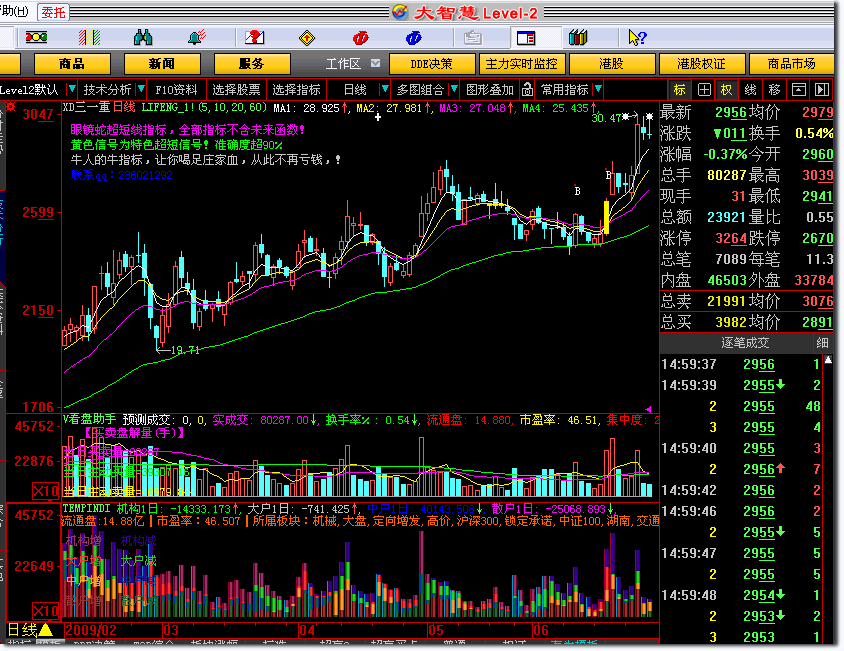Expand the 常用指标 dropdown arrow
Image resolution: width=844 pixels, height=651 pixels.
[598, 89]
